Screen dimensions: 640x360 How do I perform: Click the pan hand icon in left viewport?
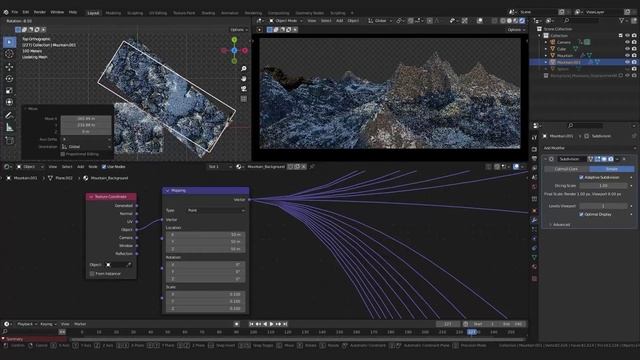244,78
